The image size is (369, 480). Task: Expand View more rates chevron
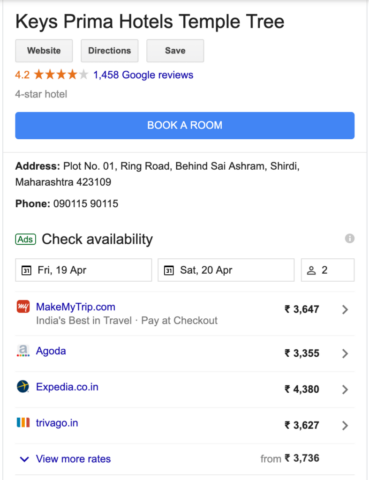coord(24,459)
